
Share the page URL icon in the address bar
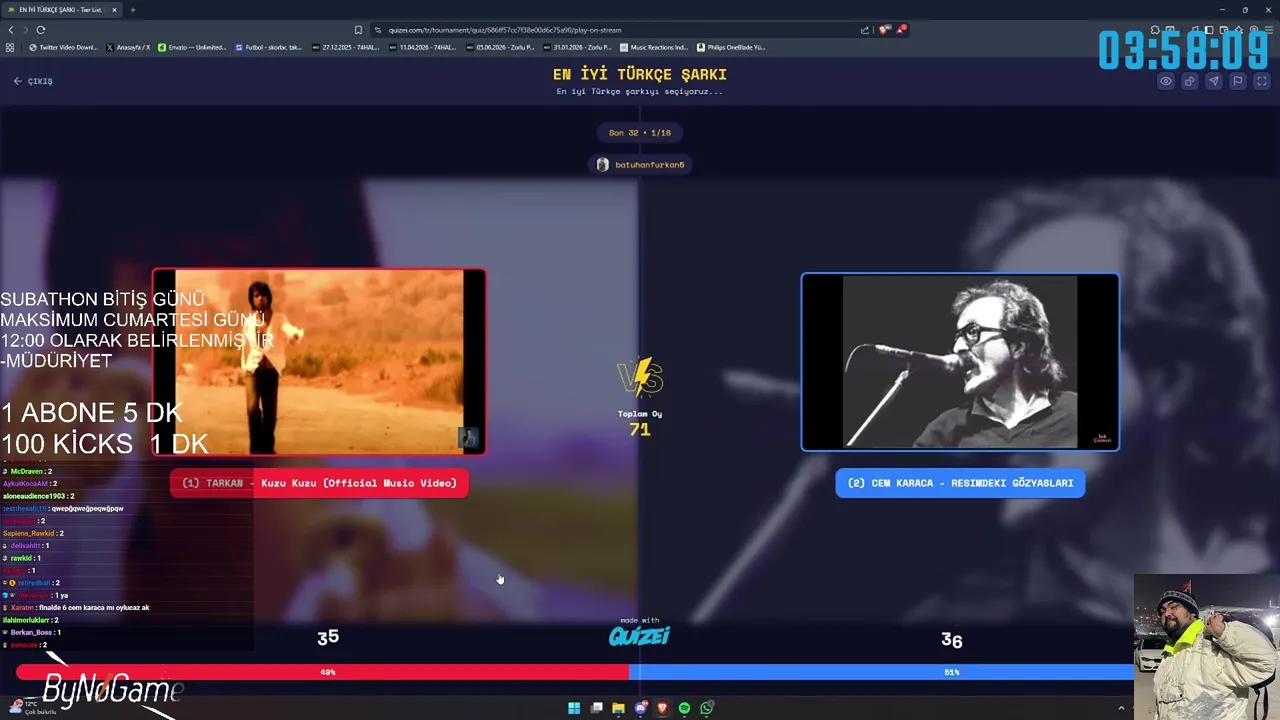(x=865, y=30)
